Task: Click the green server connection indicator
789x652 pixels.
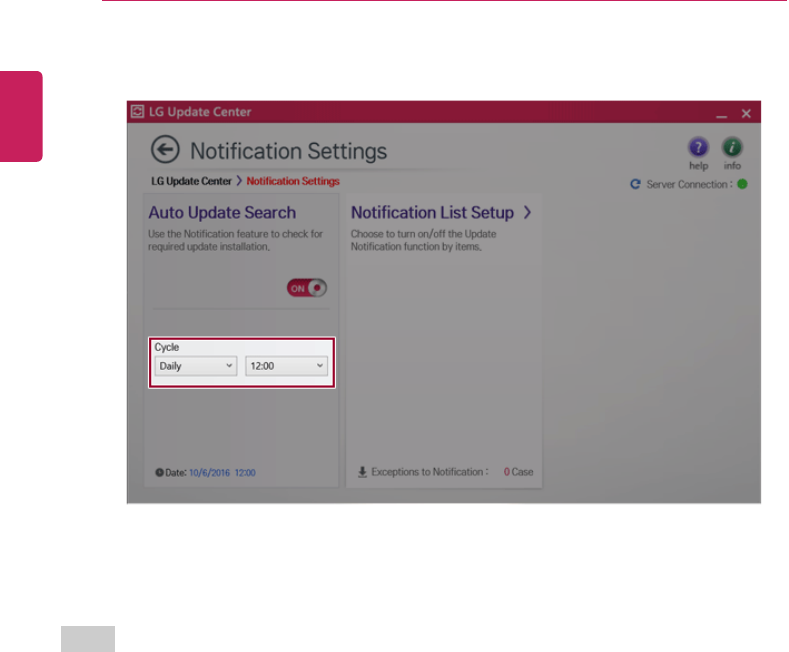Action: tap(742, 184)
